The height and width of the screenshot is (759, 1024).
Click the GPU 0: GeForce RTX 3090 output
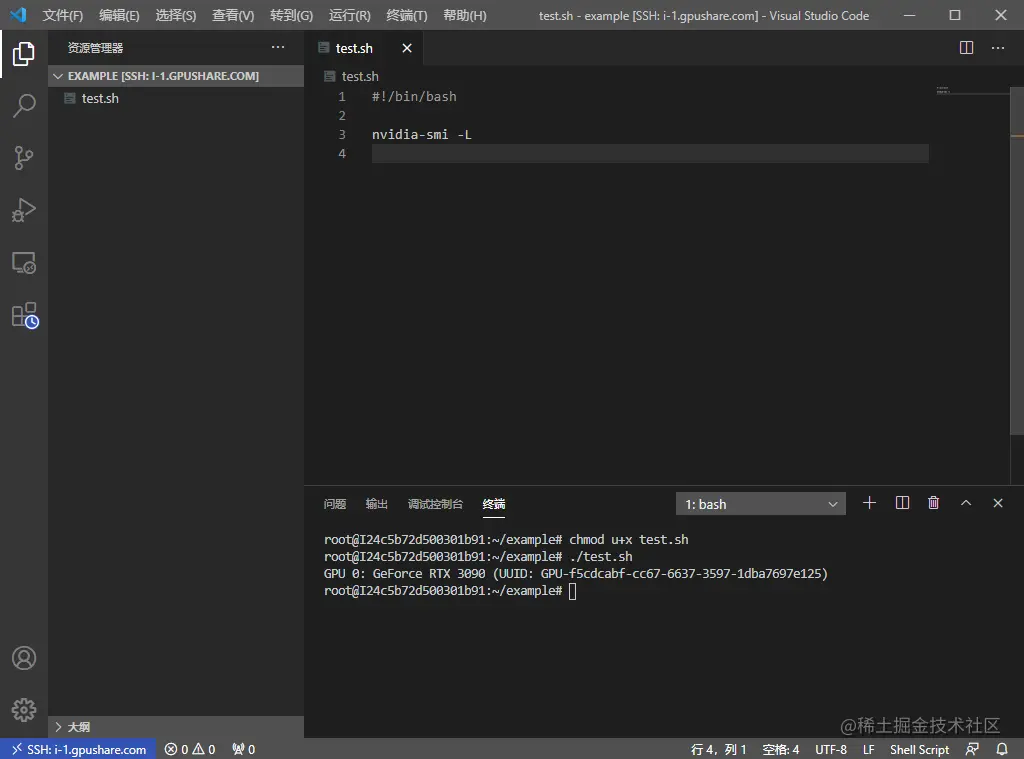[575, 573]
